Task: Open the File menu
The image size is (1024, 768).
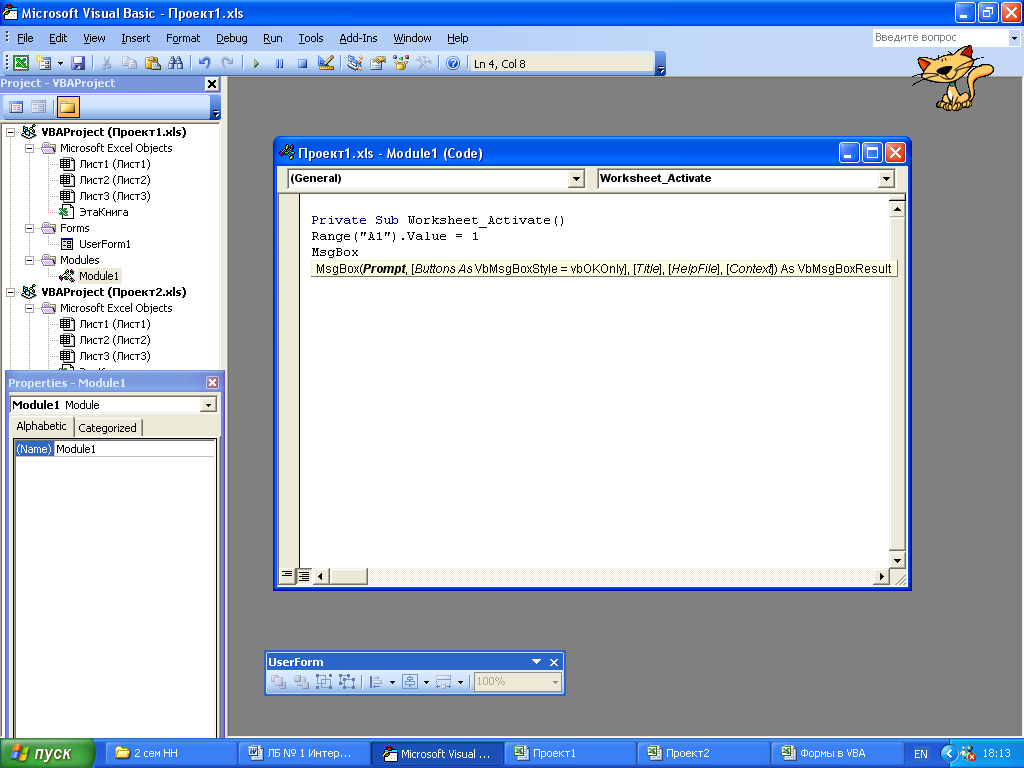Action: pos(25,38)
